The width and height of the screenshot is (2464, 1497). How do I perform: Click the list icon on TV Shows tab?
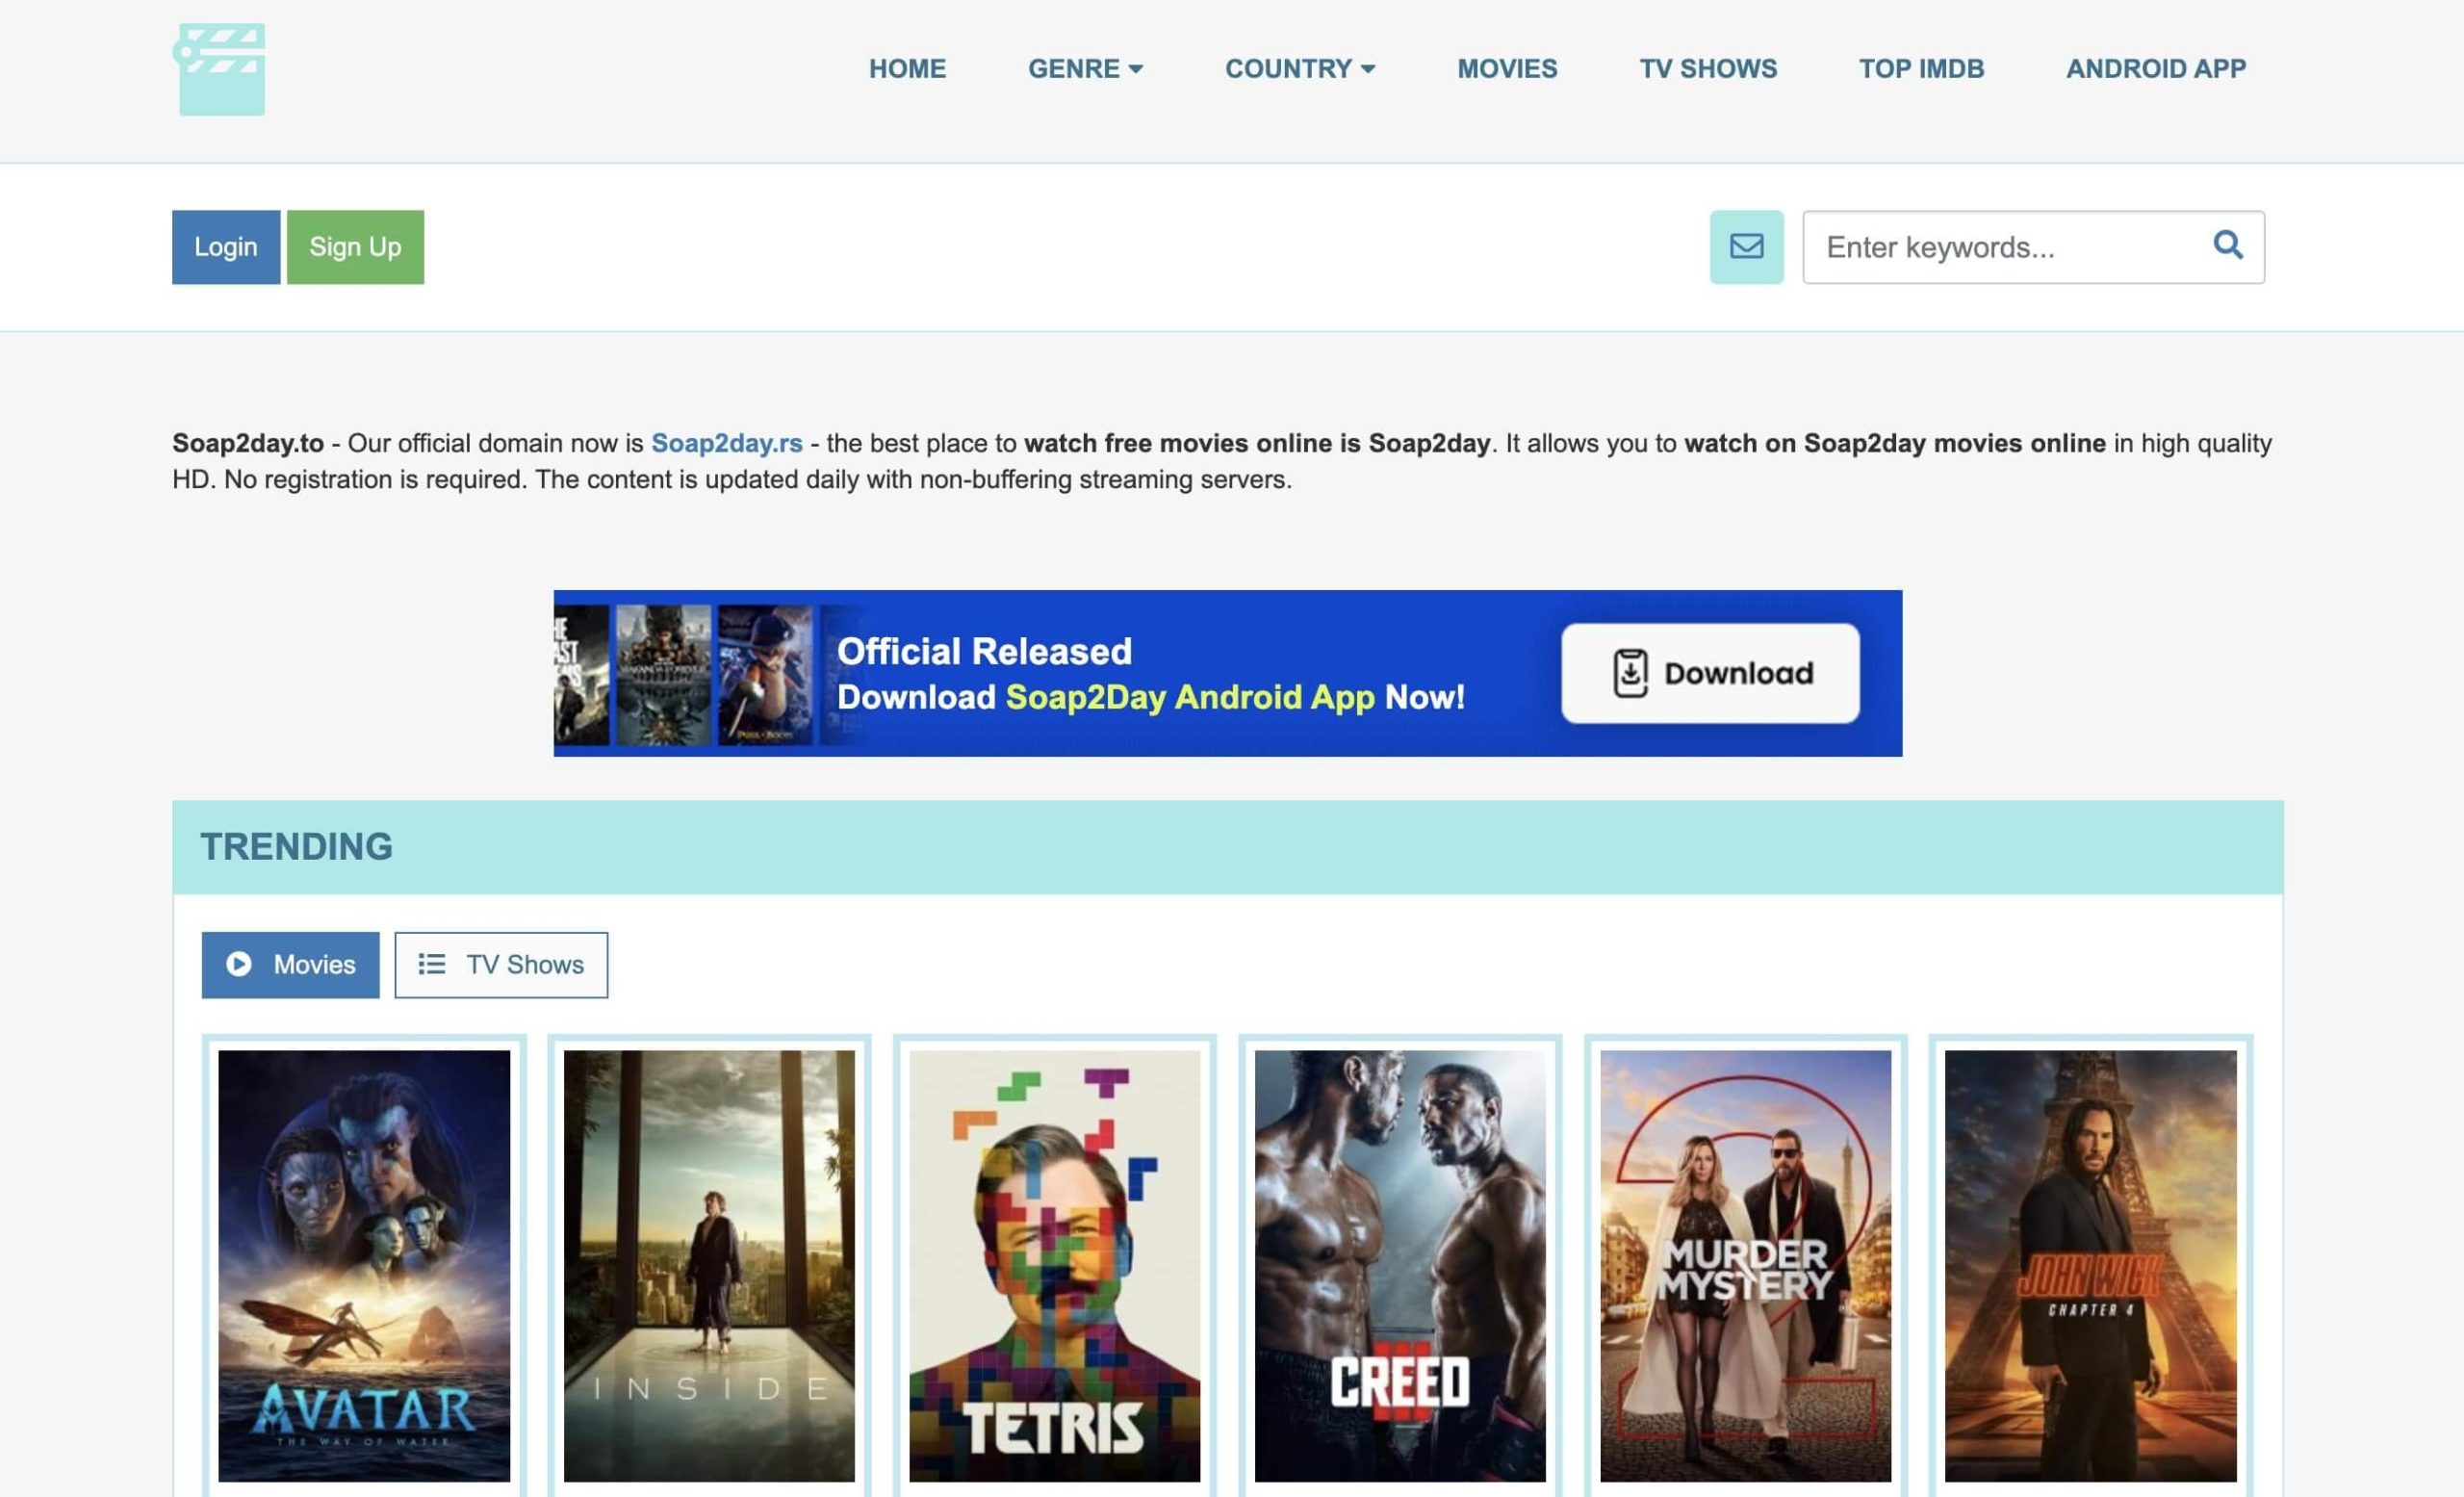click(x=432, y=964)
